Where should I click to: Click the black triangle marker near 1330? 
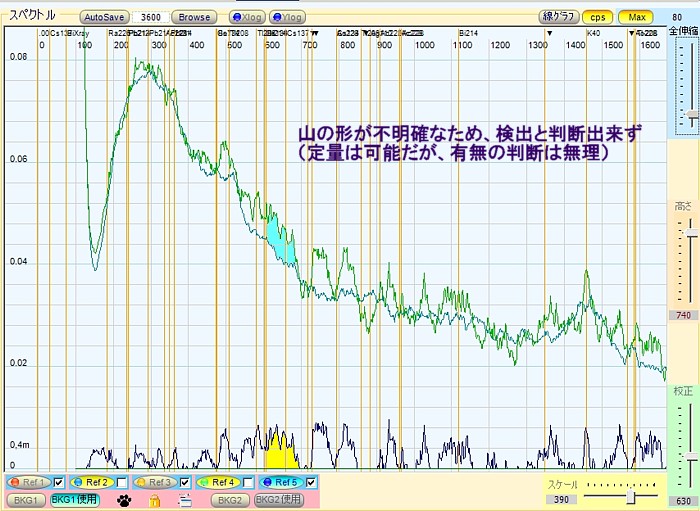[x=550, y=33]
